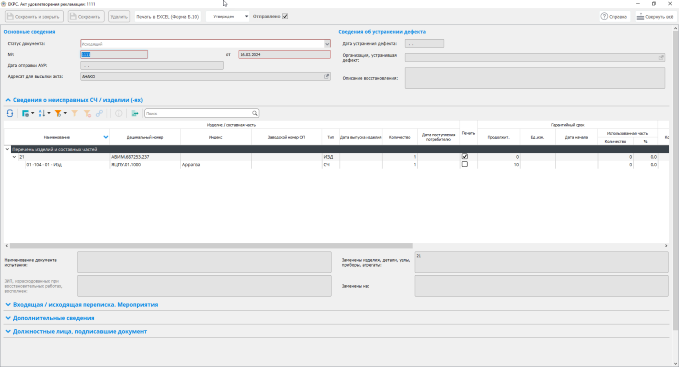Click the 'ИЗД' type cell in row 21
Viewport: 679px width, 367px height.
click(331, 157)
